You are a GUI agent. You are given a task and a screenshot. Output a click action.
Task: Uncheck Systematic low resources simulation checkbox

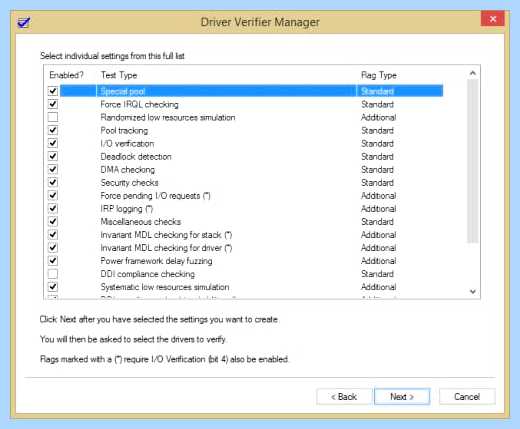(53, 287)
